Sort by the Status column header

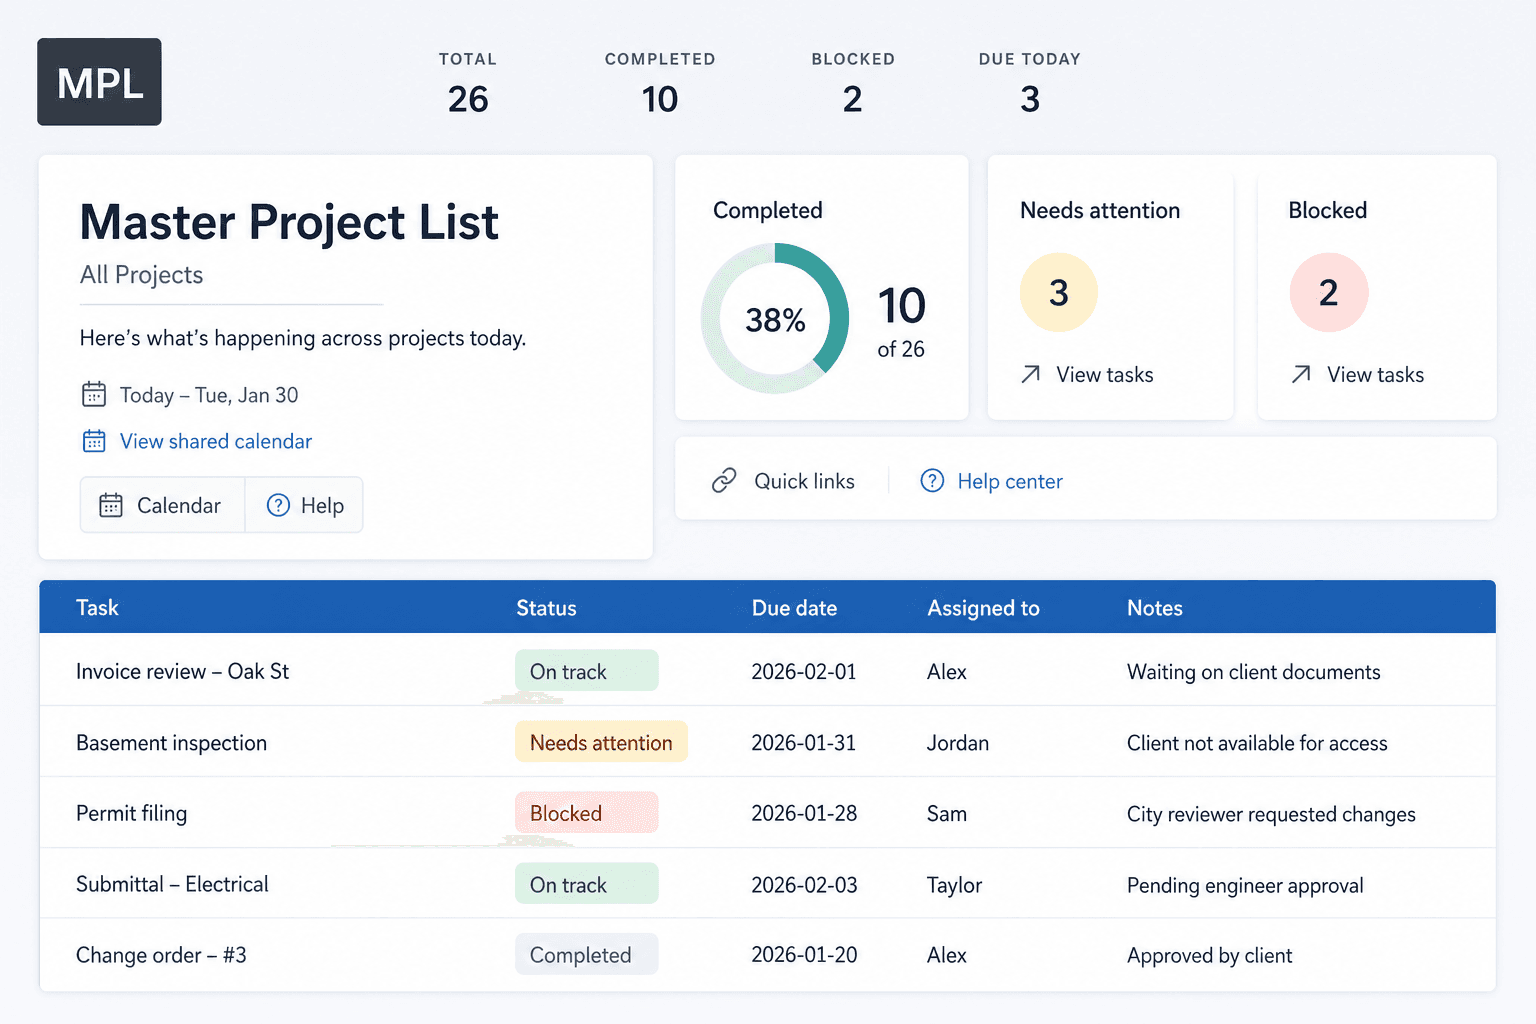(x=546, y=608)
